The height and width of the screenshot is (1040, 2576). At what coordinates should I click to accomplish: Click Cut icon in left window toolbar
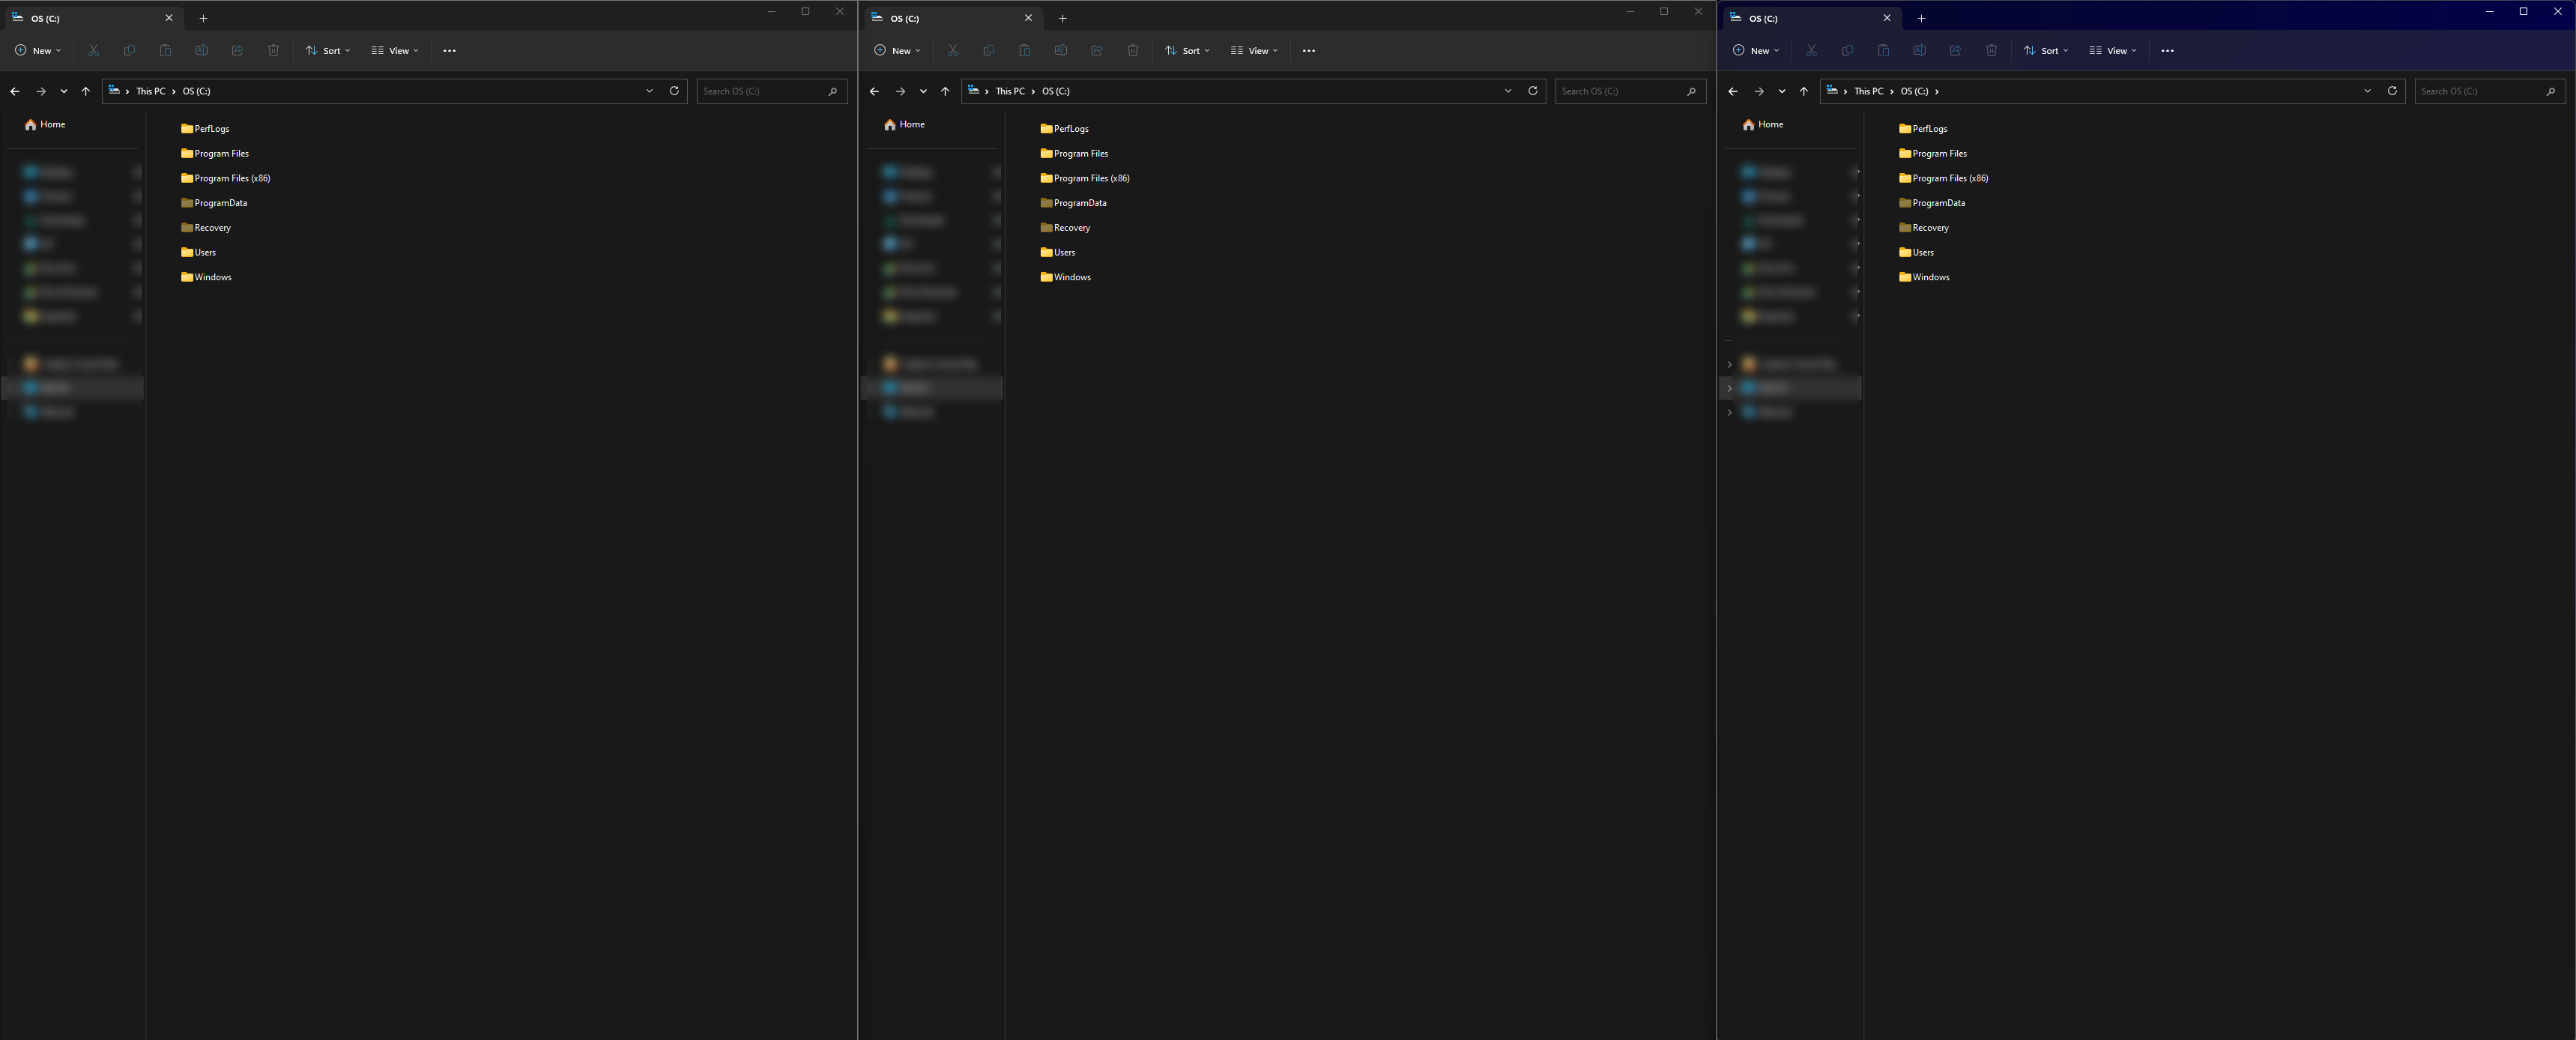[93, 50]
